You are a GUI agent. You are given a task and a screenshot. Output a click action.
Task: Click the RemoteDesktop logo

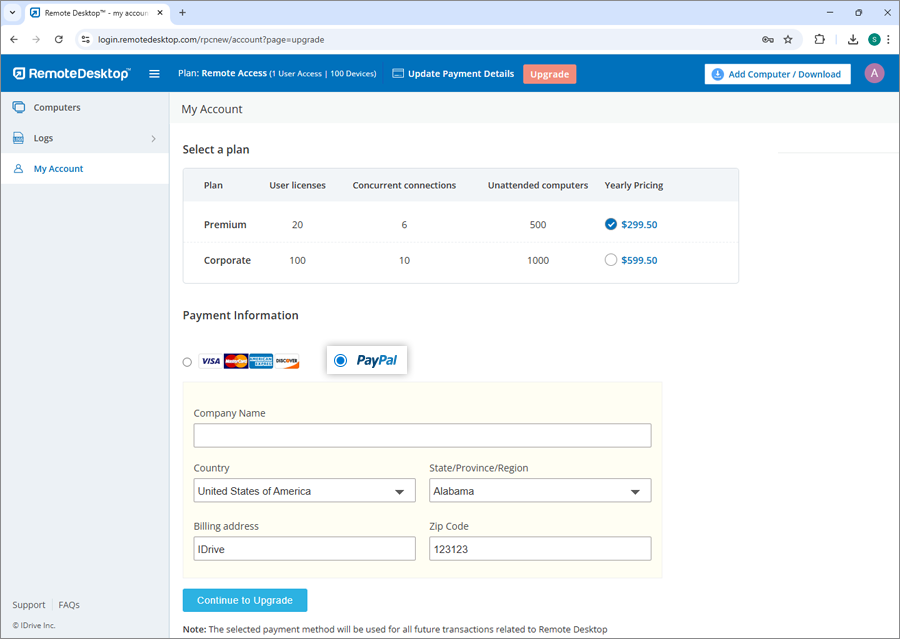point(71,74)
